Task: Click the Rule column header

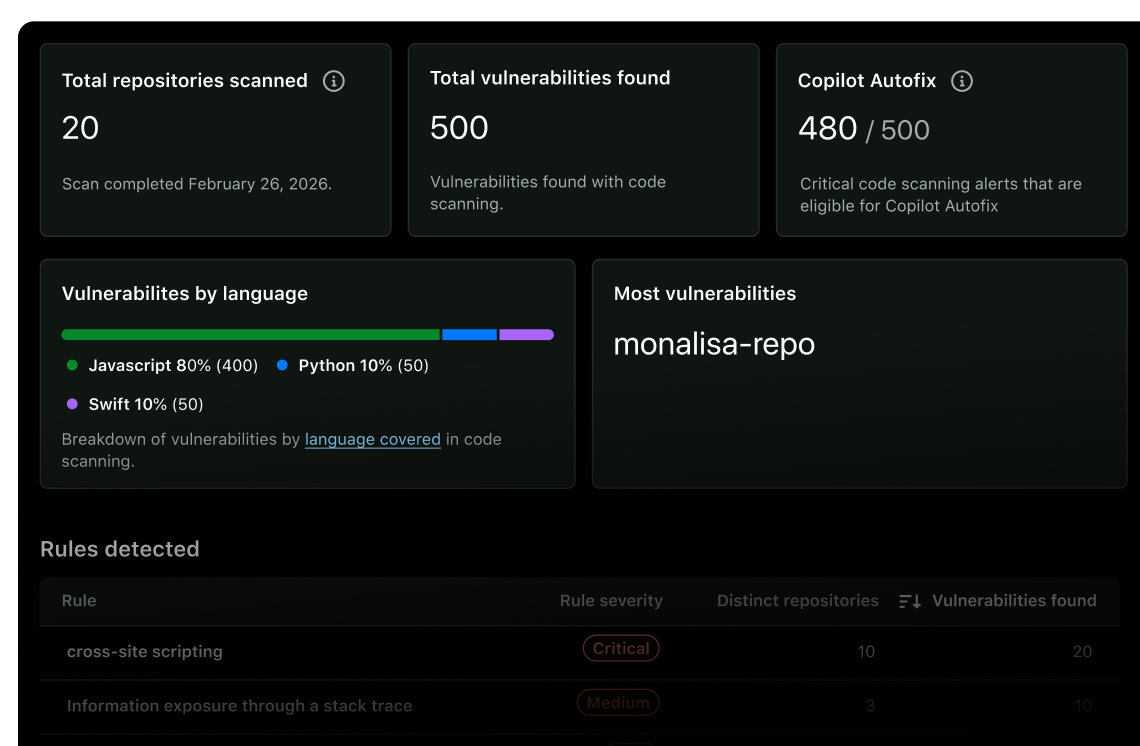Action: tap(79, 601)
